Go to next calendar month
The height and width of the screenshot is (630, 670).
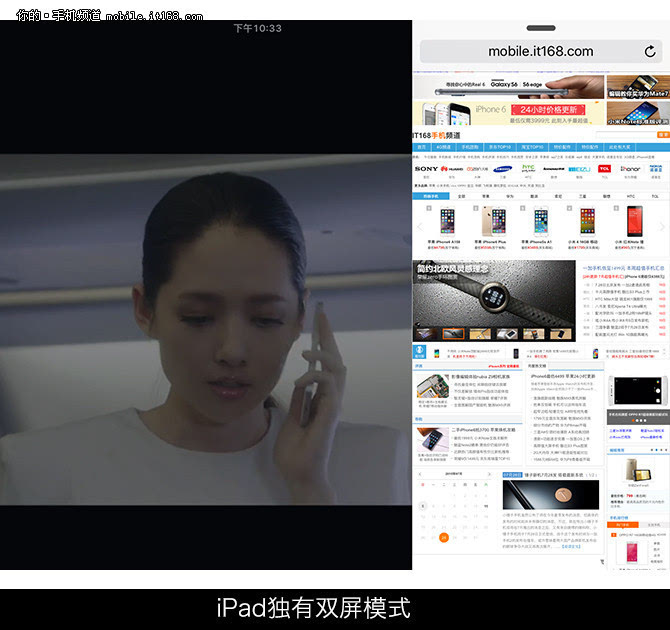(489, 474)
